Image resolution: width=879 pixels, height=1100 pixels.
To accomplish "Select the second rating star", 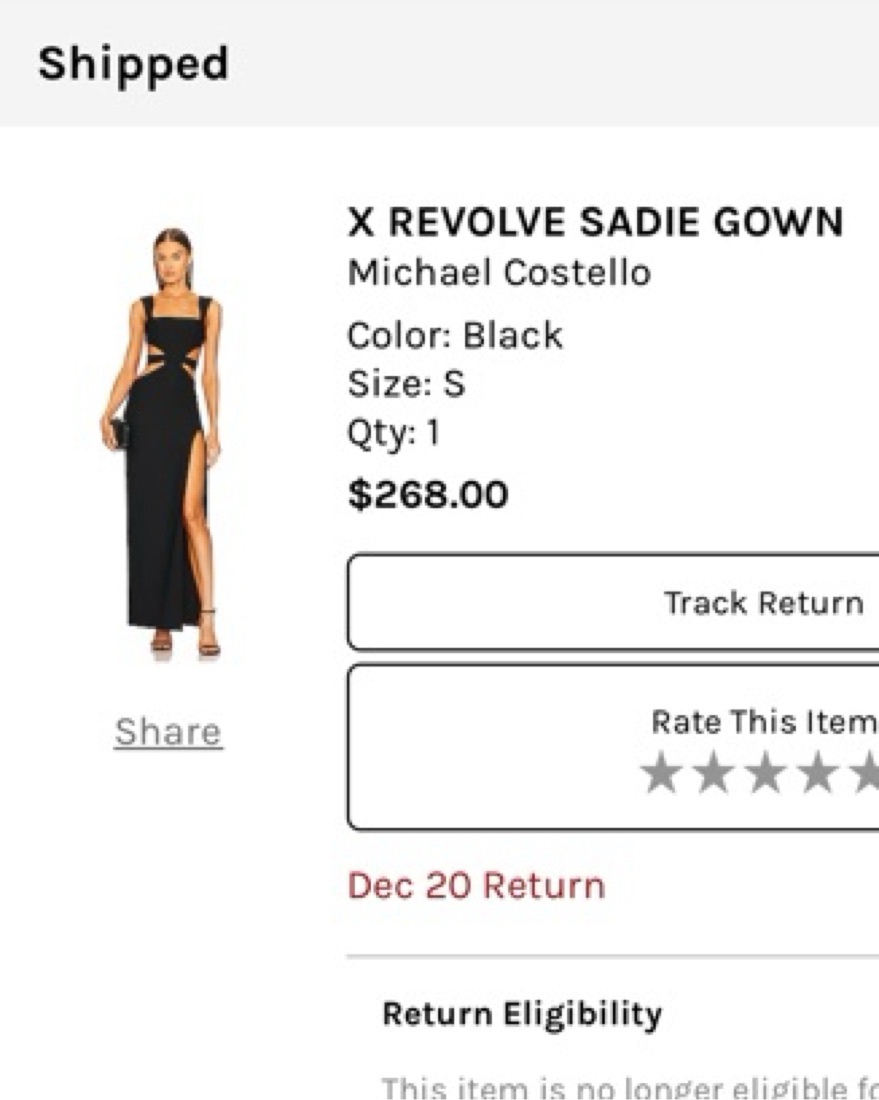I will click(713, 774).
